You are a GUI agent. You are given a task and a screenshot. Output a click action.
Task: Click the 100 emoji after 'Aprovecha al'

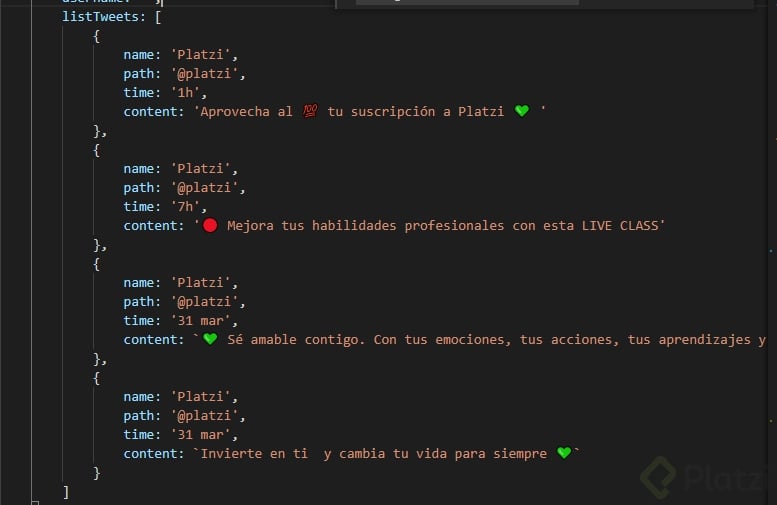click(310, 111)
